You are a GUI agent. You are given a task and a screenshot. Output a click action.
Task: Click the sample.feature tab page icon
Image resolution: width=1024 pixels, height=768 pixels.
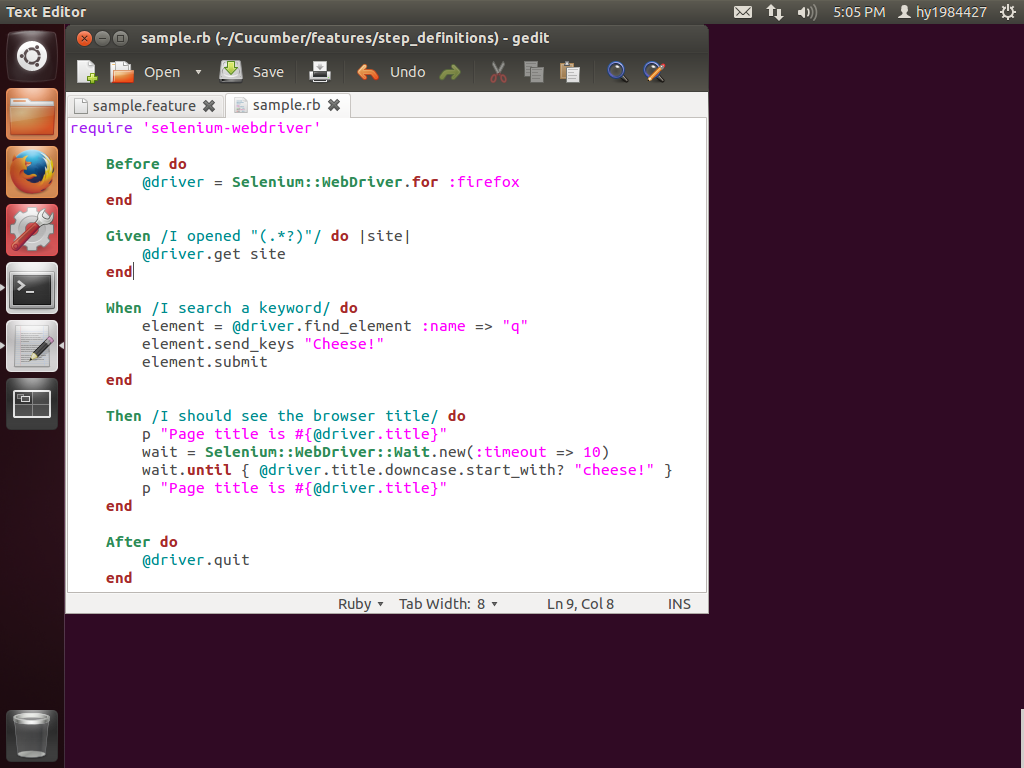[81, 106]
